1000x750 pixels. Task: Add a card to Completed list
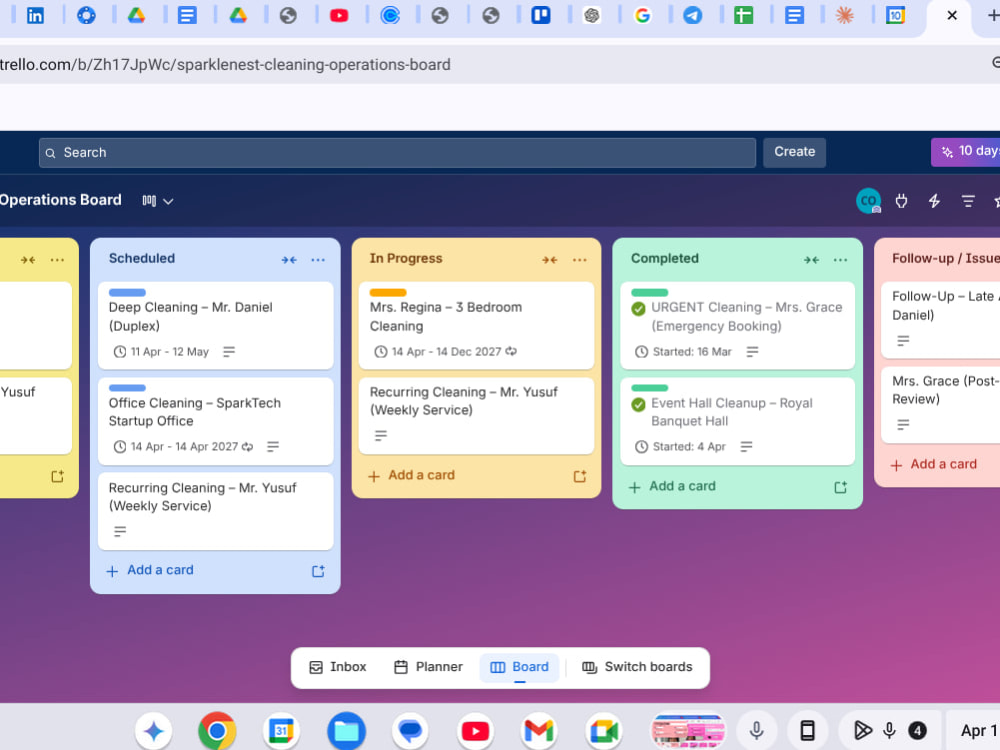click(x=672, y=487)
